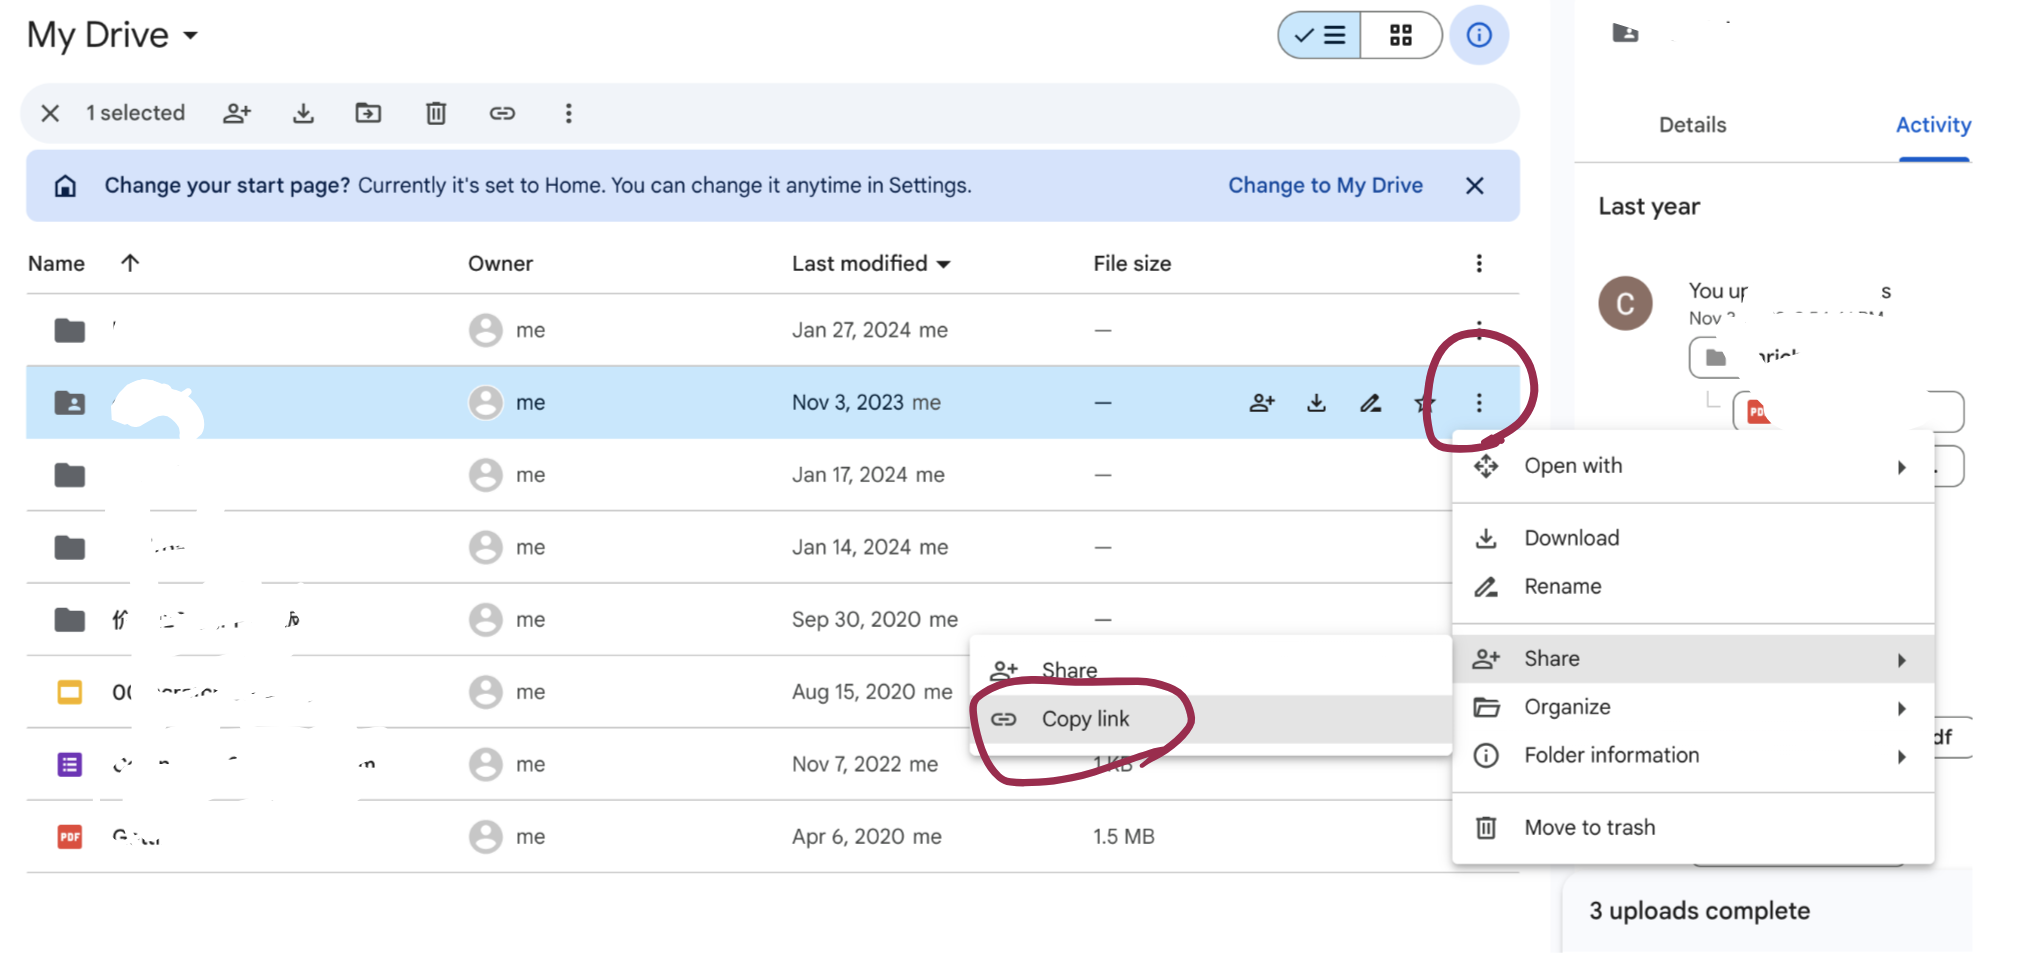Viewport: 2026px width, 970px height.
Task: Rename the selected folder using pencil icon
Action: click(x=1370, y=403)
